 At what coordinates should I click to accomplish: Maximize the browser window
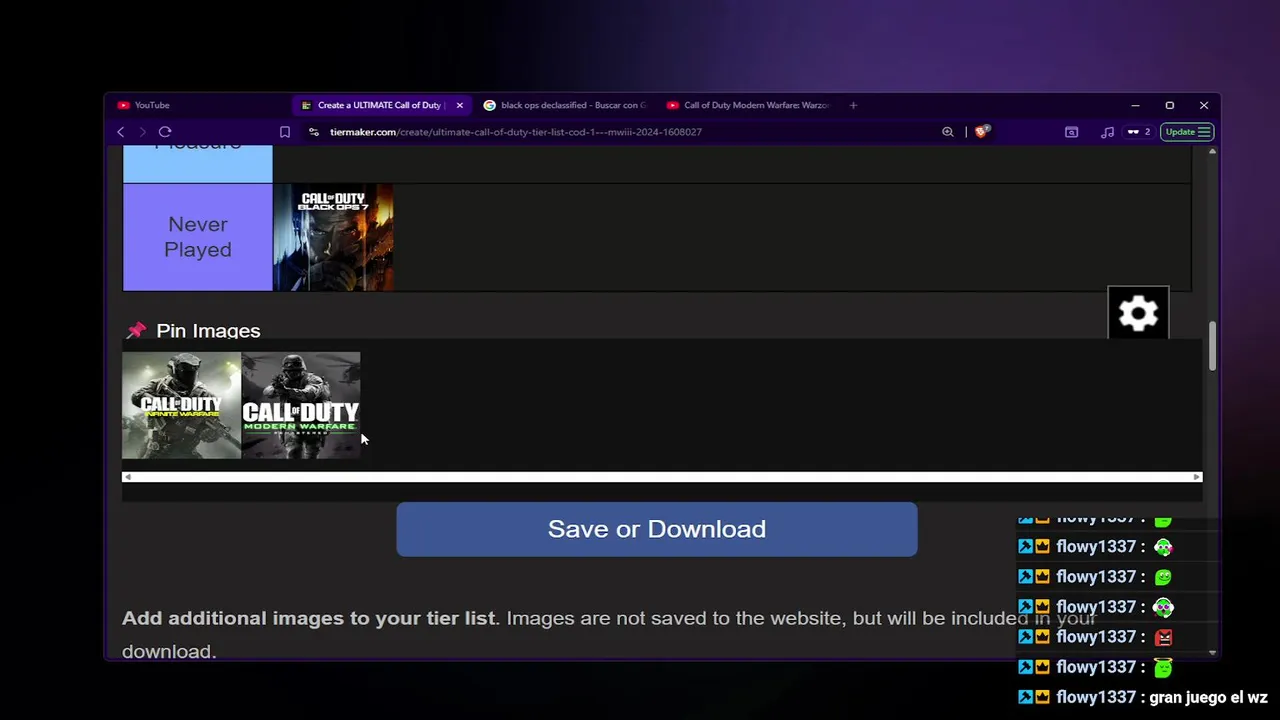point(1169,105)
